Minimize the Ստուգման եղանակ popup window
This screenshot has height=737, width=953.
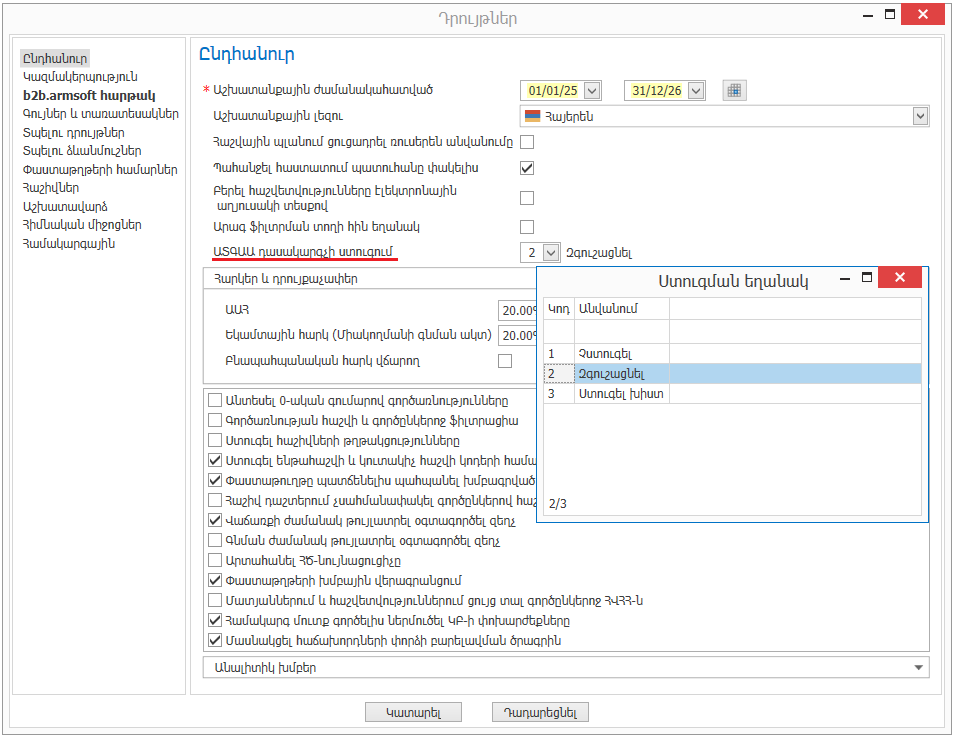point(845,278)
